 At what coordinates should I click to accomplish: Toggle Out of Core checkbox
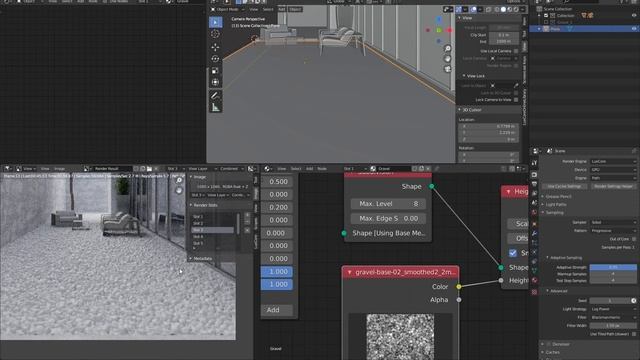coord(634,239)
